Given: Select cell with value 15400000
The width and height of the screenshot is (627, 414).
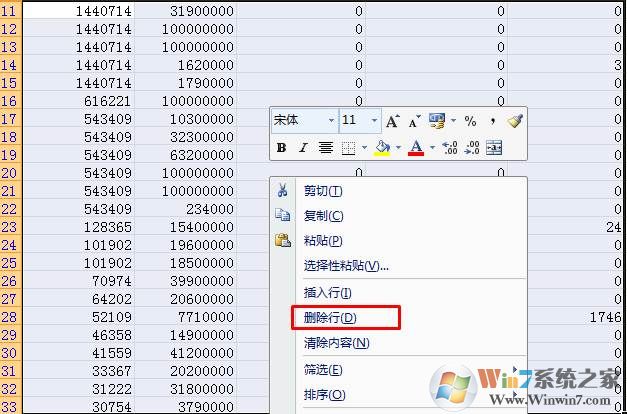Looking at the screenshot, I should 186,227.
